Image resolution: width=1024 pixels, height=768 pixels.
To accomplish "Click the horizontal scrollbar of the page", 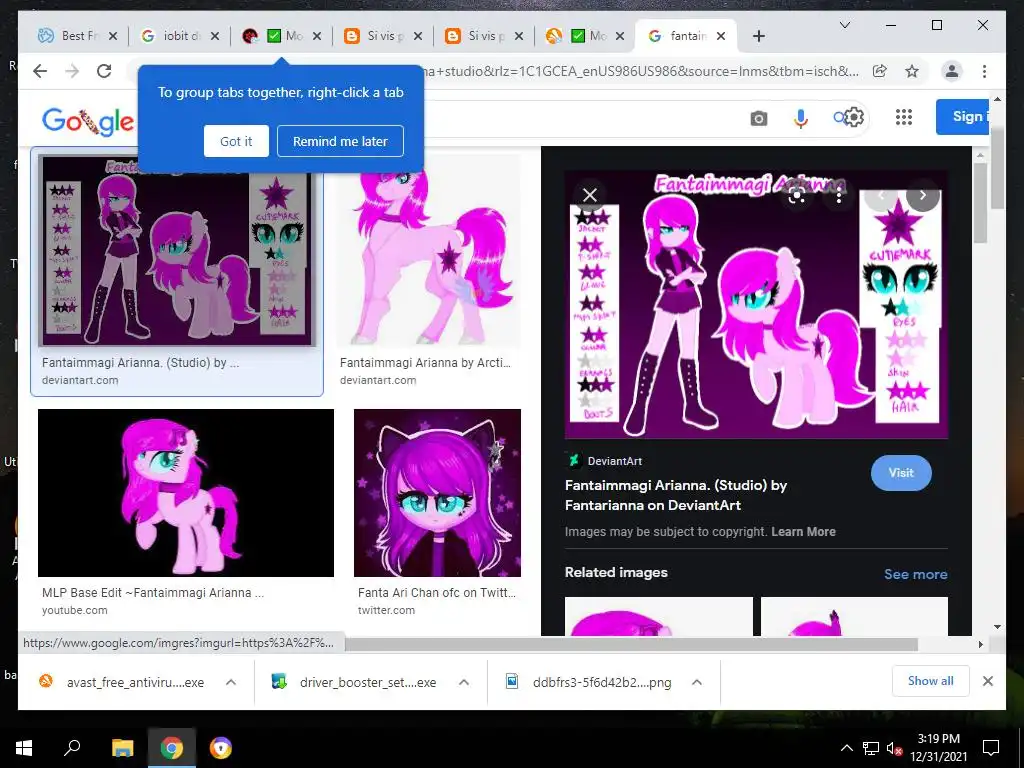I will point(631,645).
